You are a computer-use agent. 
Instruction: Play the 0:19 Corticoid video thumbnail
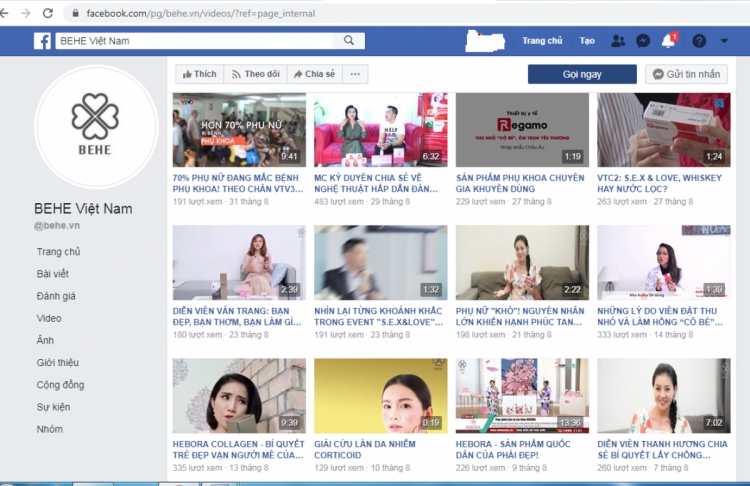coord(381,396)
